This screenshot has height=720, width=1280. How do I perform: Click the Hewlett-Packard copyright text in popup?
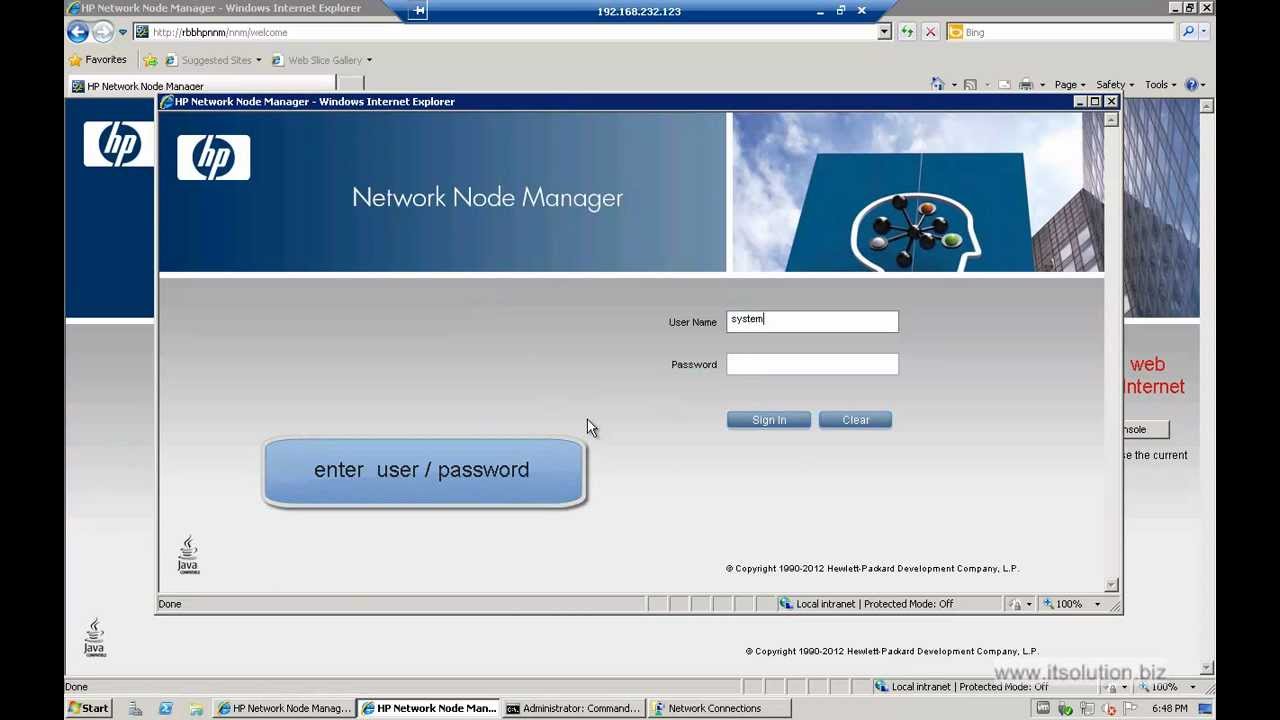[872, 569]
